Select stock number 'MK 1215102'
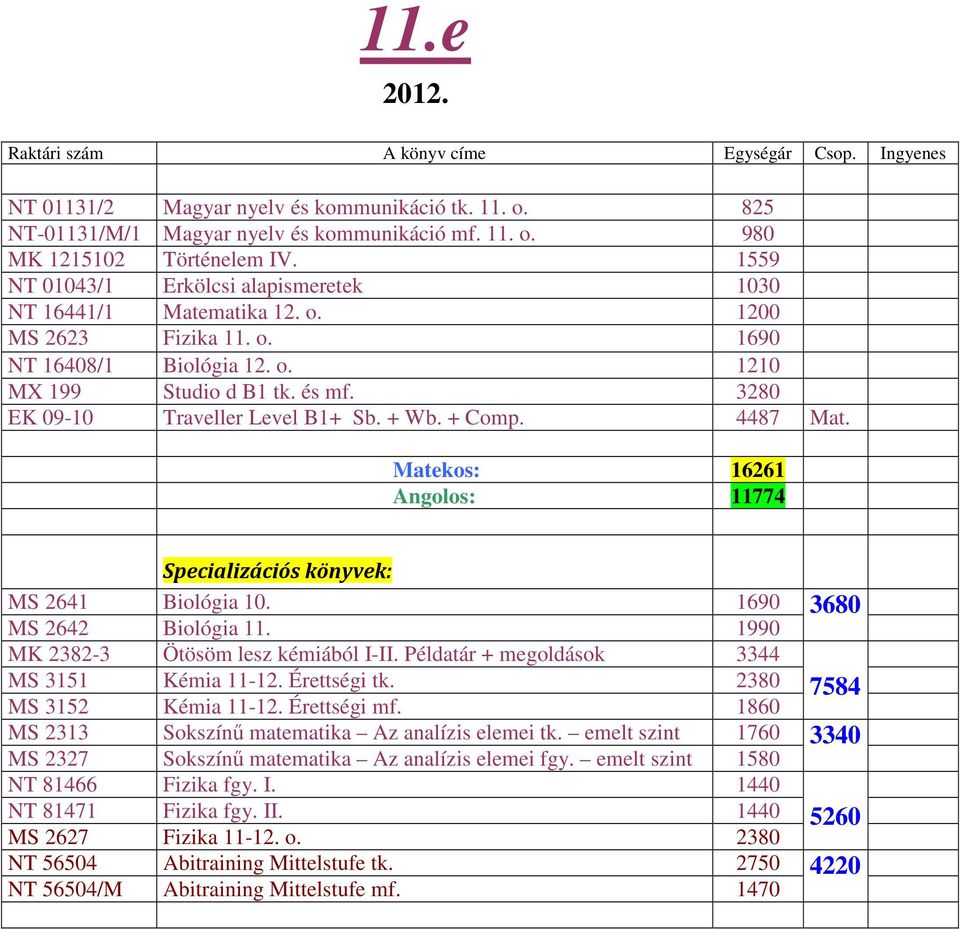Viewport: 960px width, 929px height. tap(66, 260)
